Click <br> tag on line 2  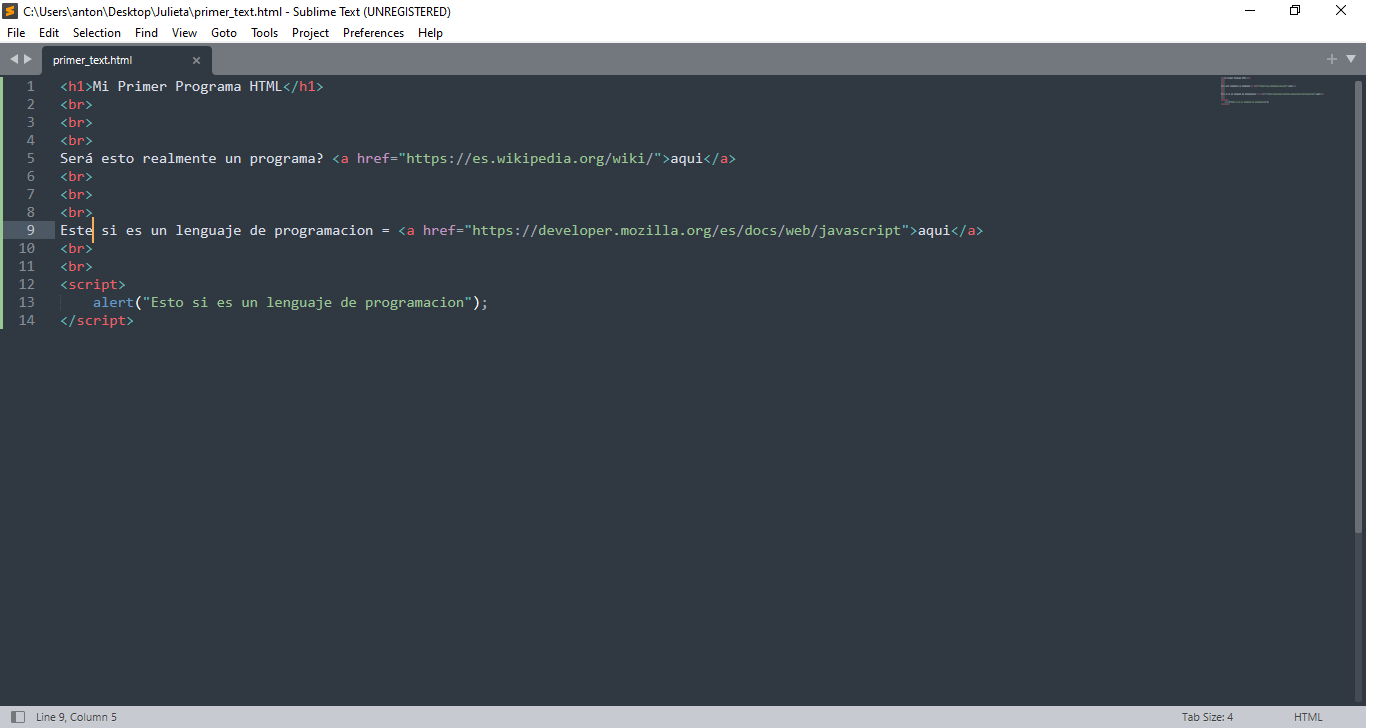coord(76,104)
